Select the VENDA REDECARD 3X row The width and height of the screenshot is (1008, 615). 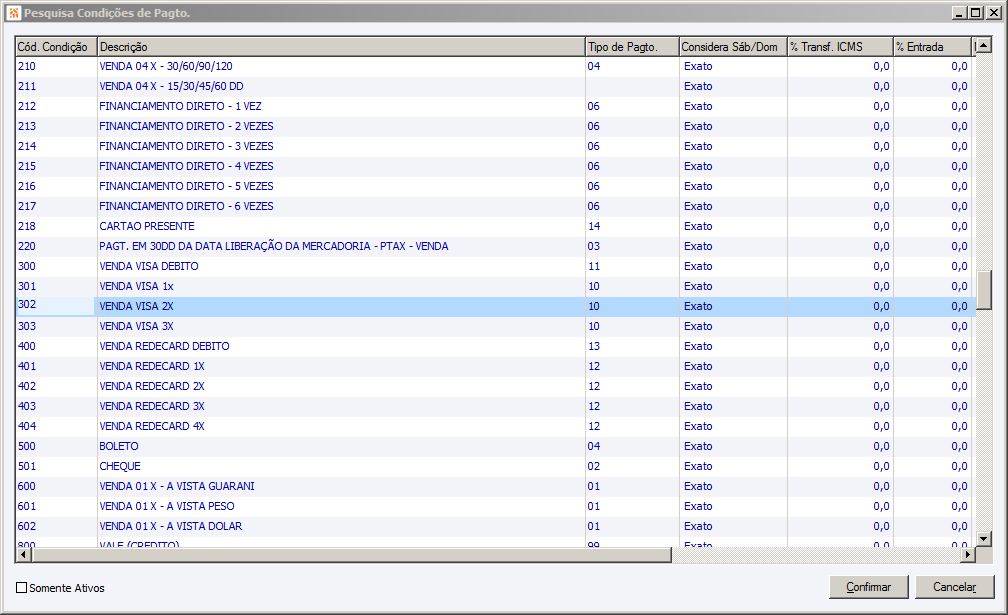(496, 406)
